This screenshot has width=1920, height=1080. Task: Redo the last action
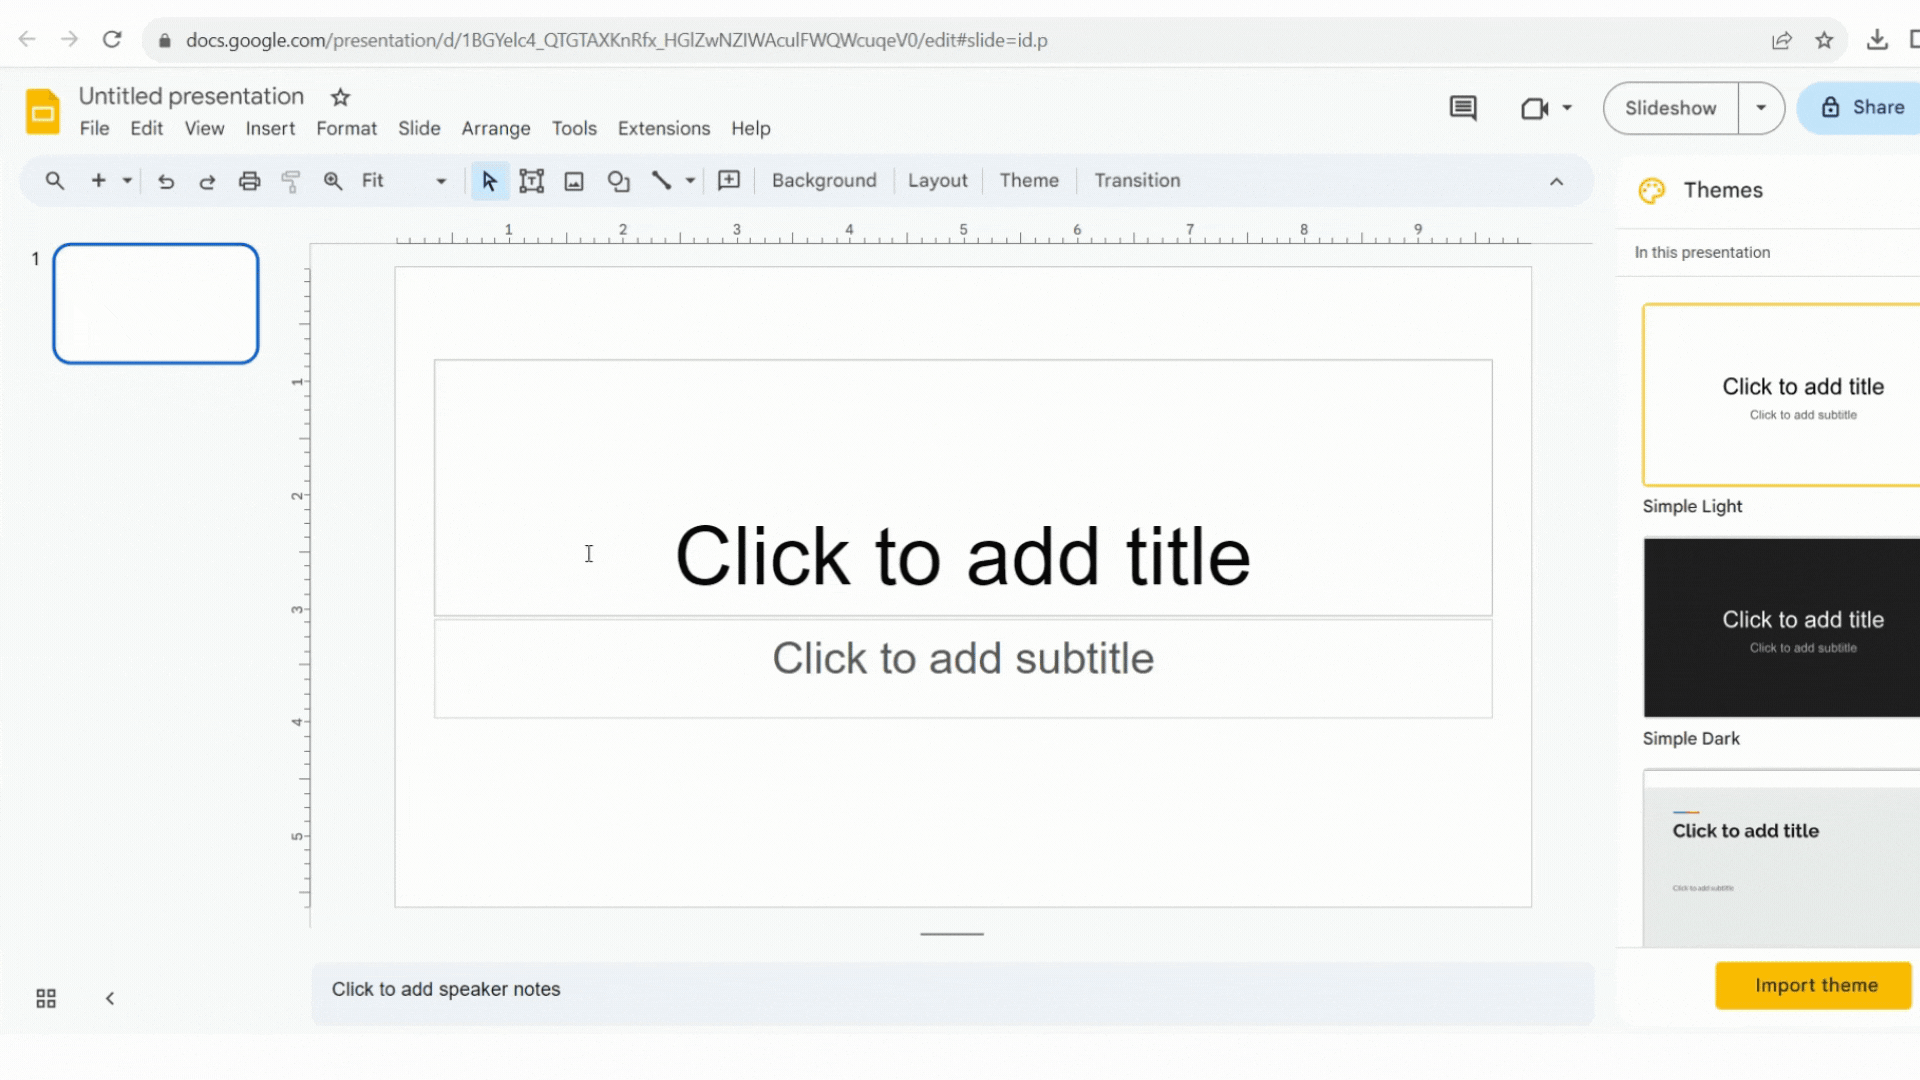point(207,181)
